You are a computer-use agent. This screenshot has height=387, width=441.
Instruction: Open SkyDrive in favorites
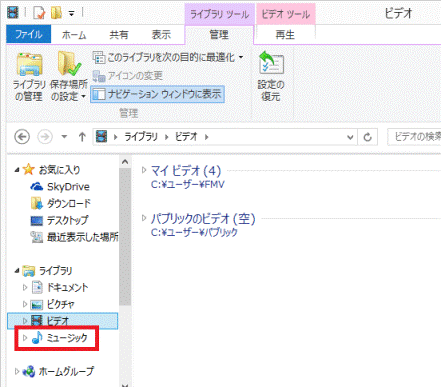(x=68, y=187)
